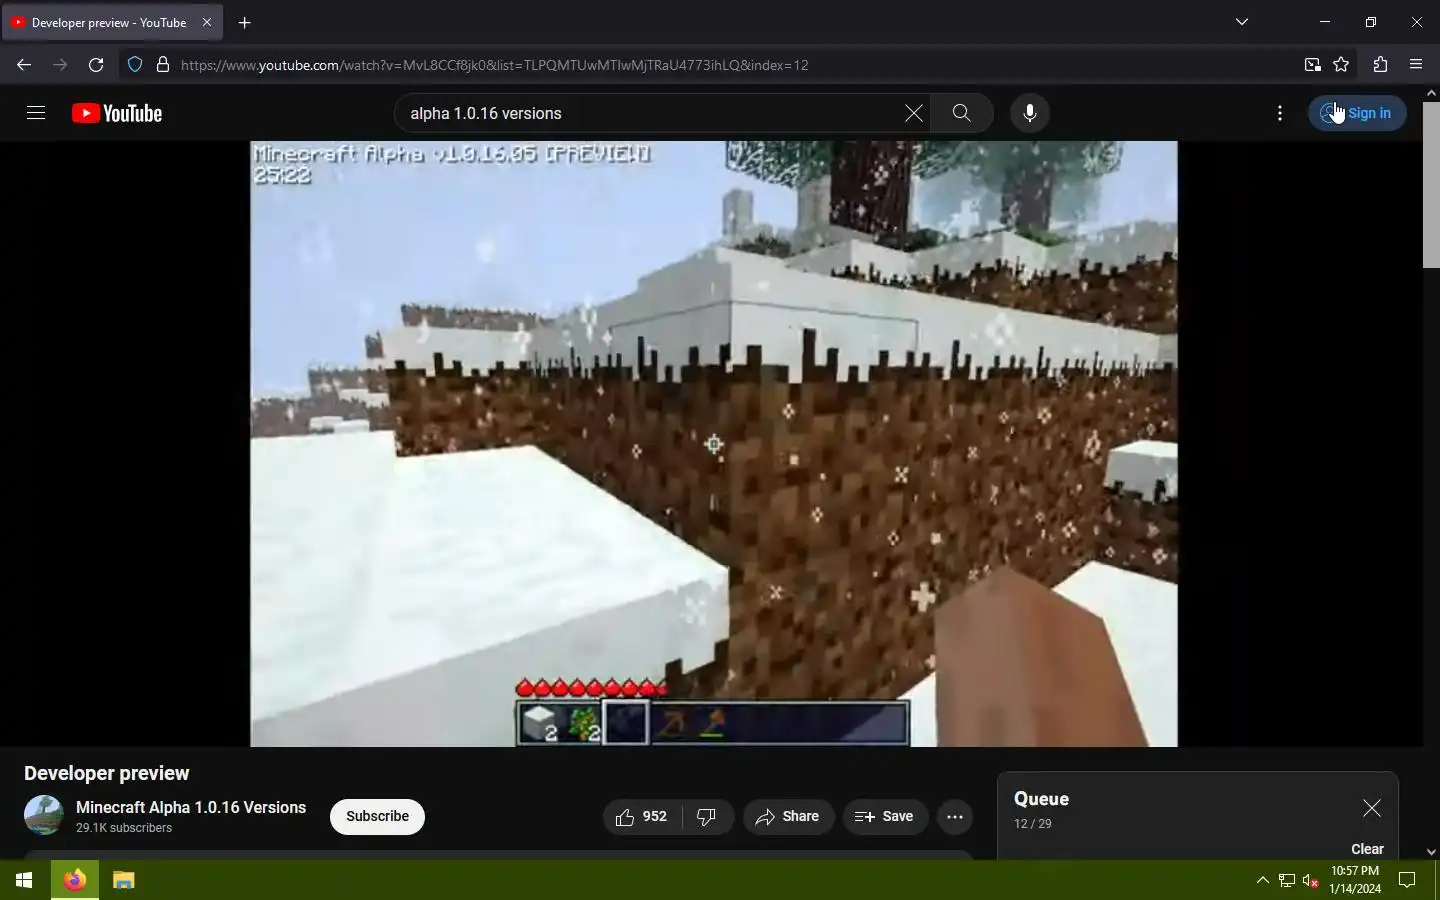Open the channel avatar image
This screenshot has height=900, width=1440.
pyautogui.click(x=44, y=815)
